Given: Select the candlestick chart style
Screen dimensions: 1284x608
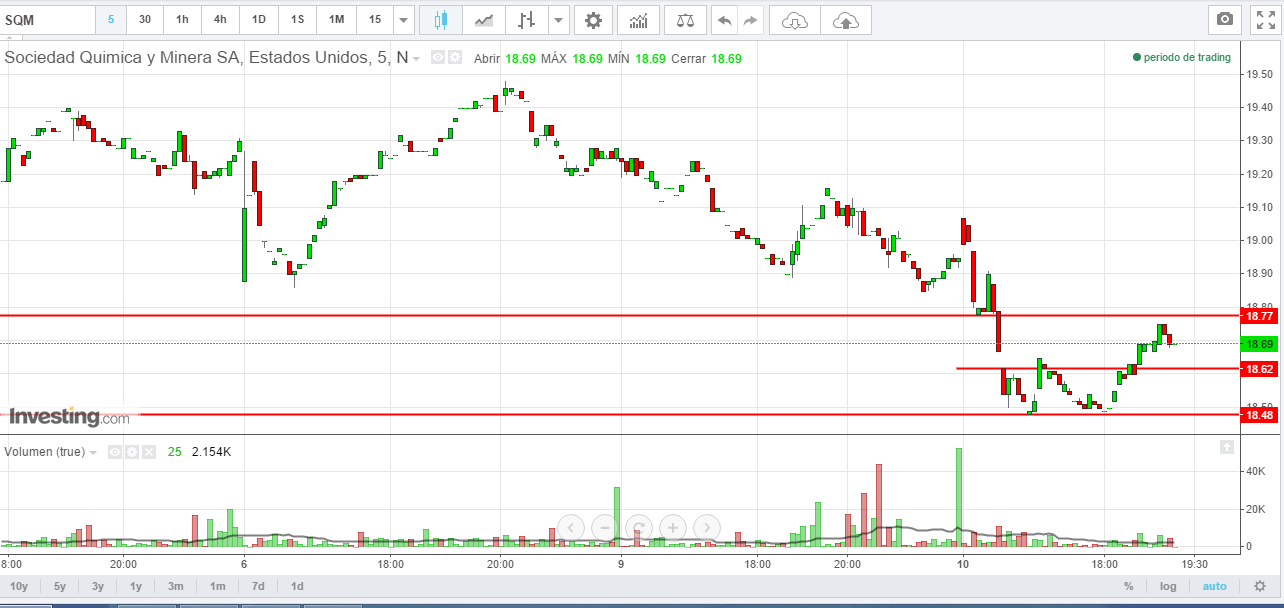Looking at the screenshot, I should tap(441, 20).
